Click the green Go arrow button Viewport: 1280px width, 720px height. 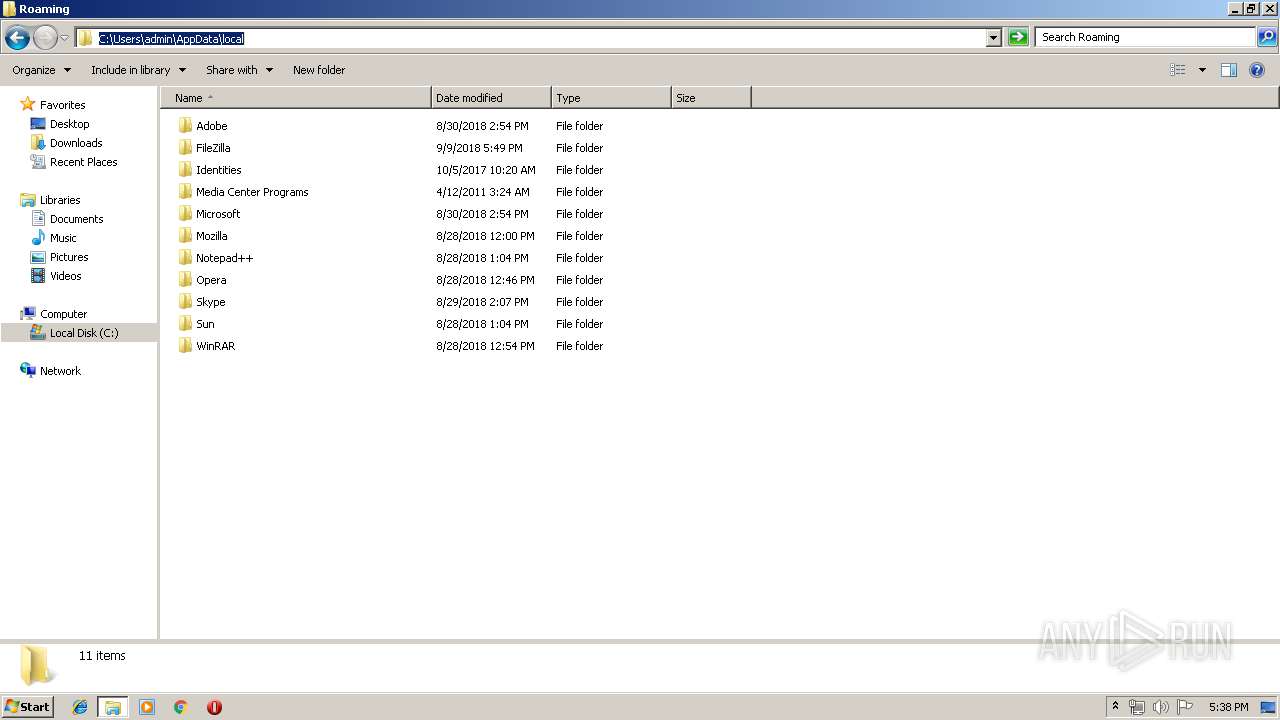pos(1018,38)
